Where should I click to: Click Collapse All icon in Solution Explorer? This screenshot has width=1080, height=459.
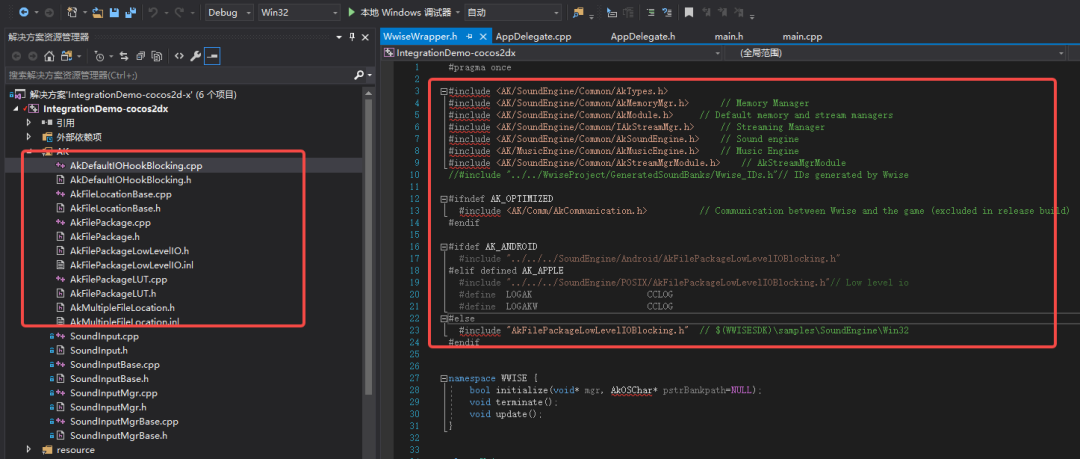click(x=139, y=56)
